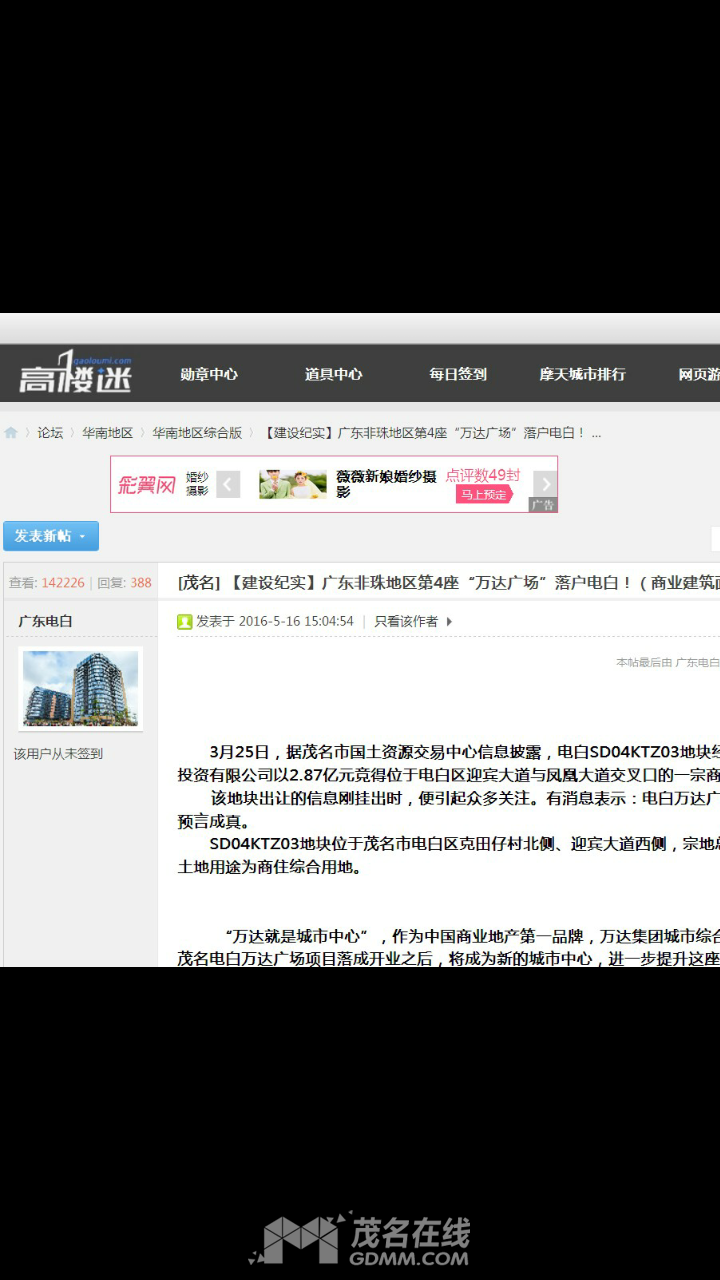The height and width of the screenshot is (1280, 720).
Task: Open the 发表新帖 dropdown button
Action: click(x=51, y=536)
